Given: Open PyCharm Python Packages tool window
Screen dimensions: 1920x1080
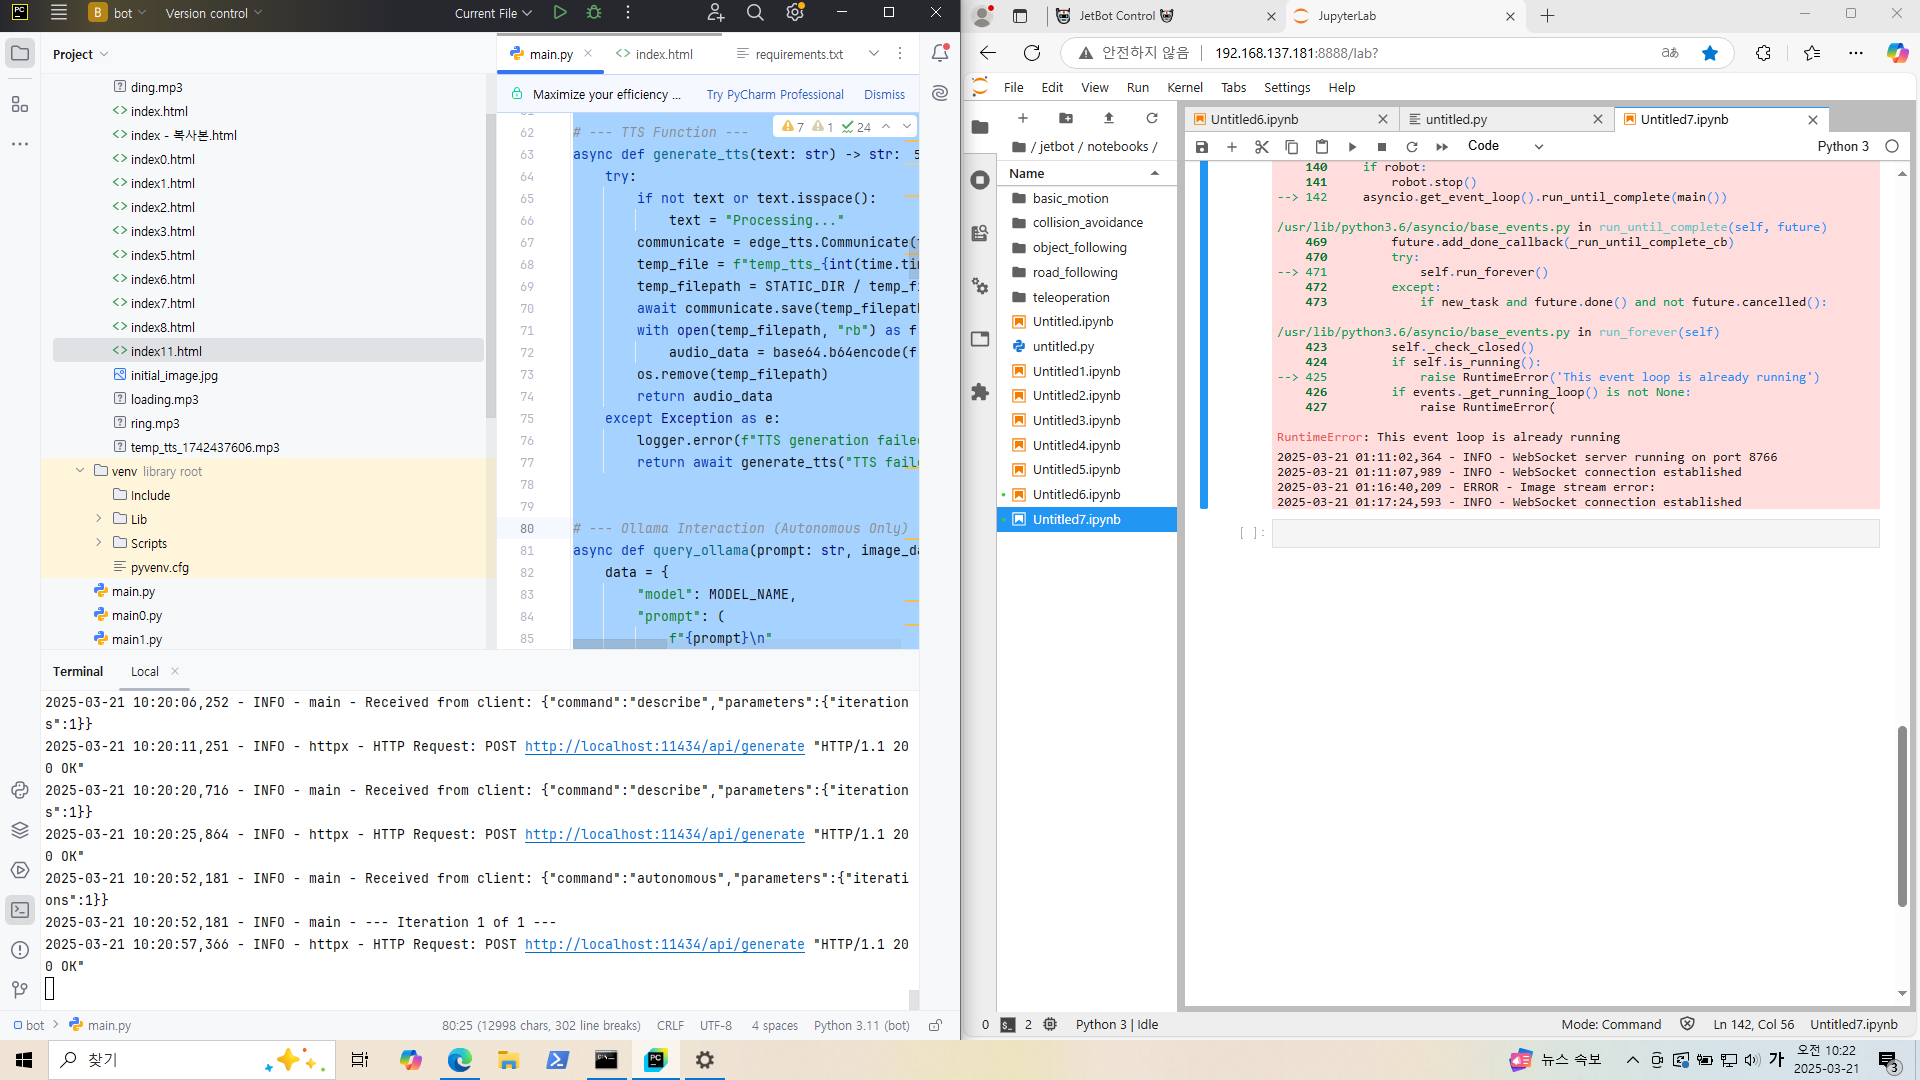Looking at the screenshot, I should point(20,830).
